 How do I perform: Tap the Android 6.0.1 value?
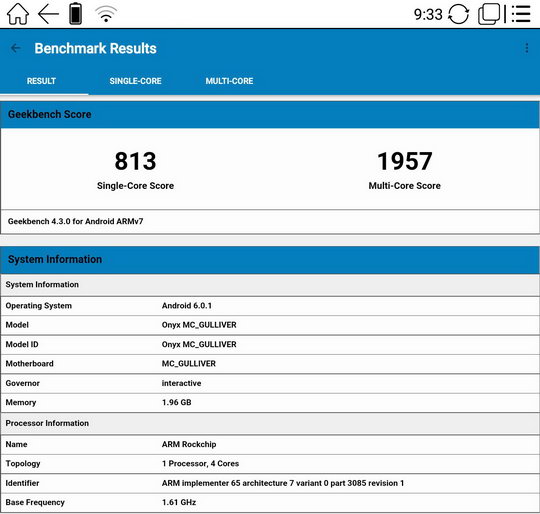[x=187, y=306]
